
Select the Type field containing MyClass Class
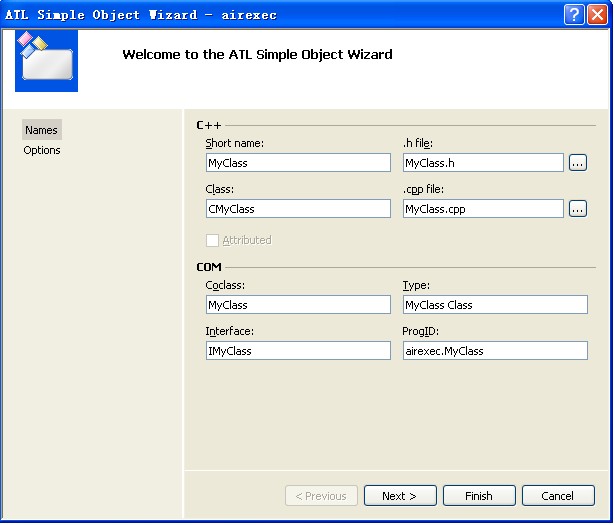click(494, 305)
